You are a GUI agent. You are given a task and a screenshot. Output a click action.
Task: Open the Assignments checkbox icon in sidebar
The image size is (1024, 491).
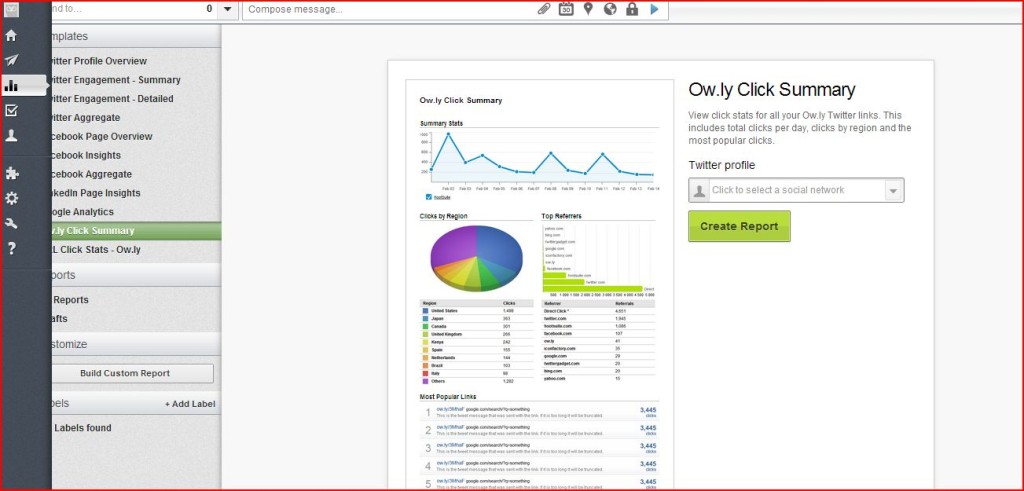click(x=11, y=110)
